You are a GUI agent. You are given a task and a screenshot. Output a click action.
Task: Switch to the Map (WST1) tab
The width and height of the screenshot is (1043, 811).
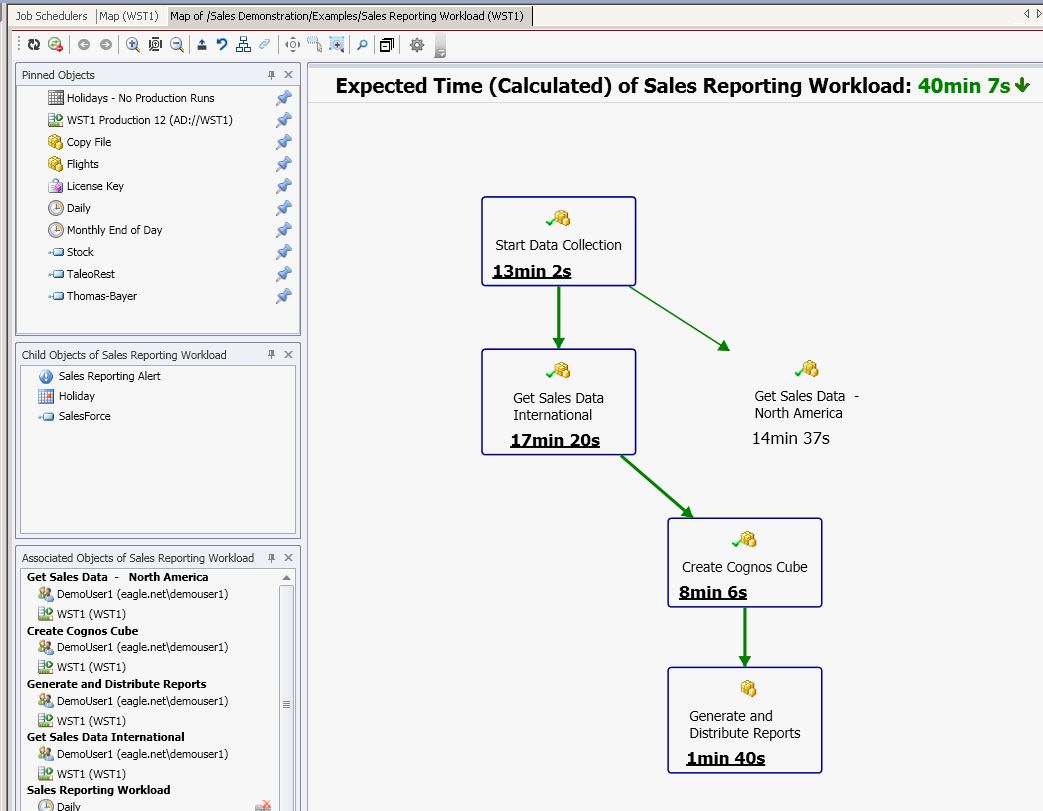(128, 16)
